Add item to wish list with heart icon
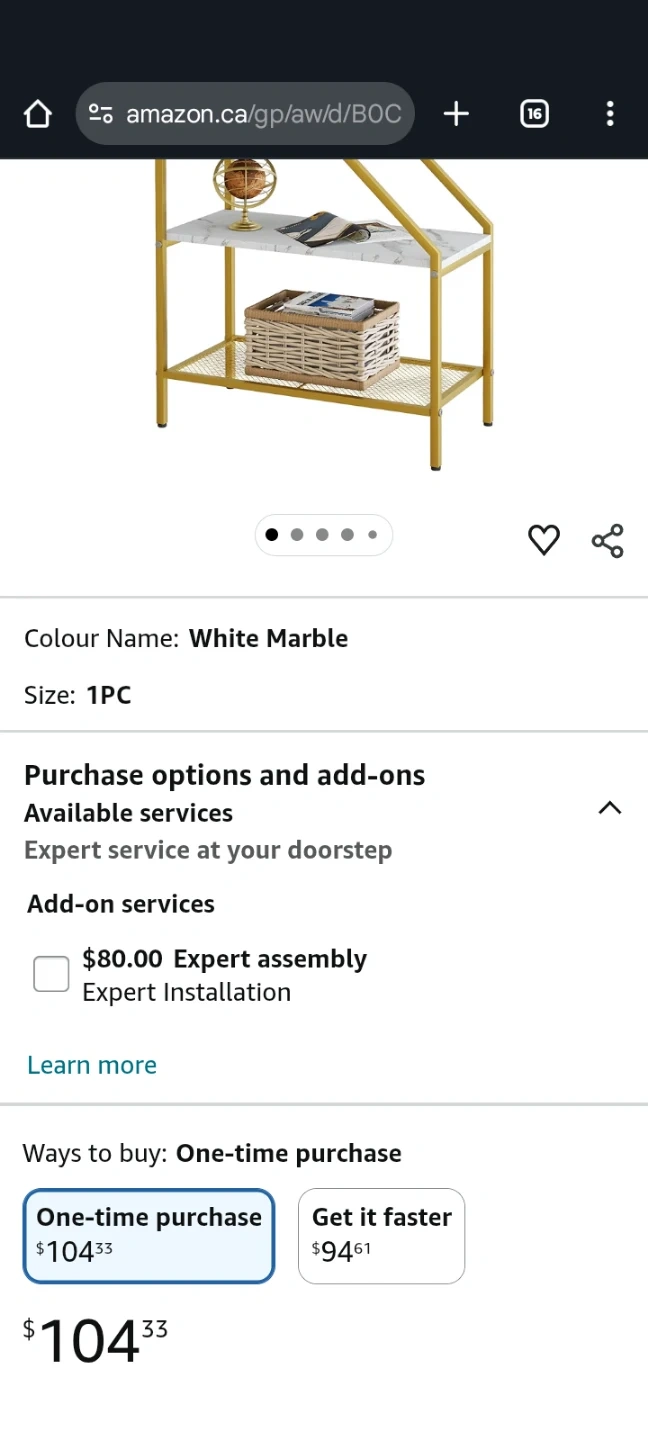 [x=544, y=540]
